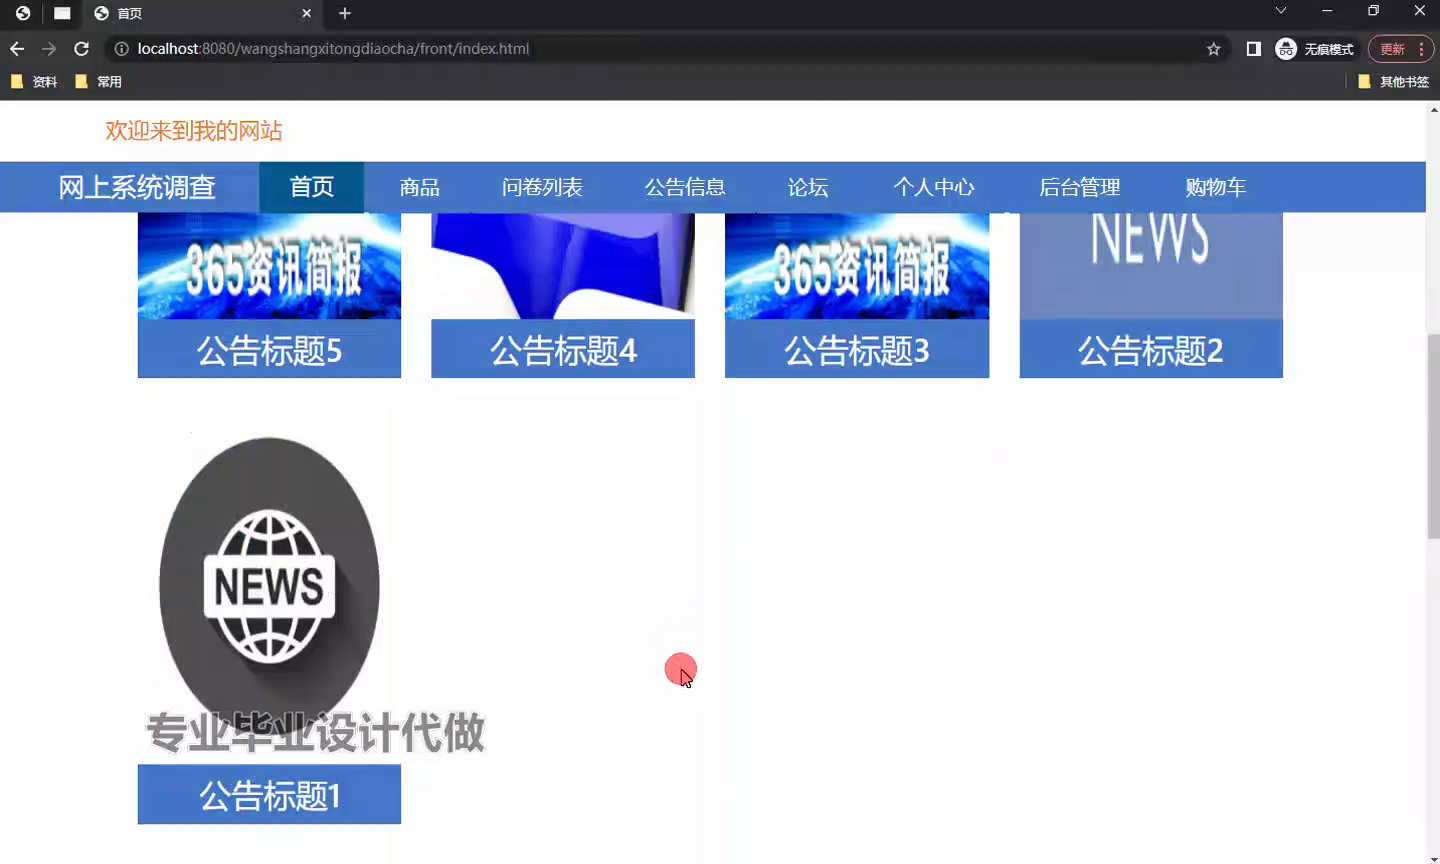Reload the current page
The image size is (1440, 864).
pos(82,49)
